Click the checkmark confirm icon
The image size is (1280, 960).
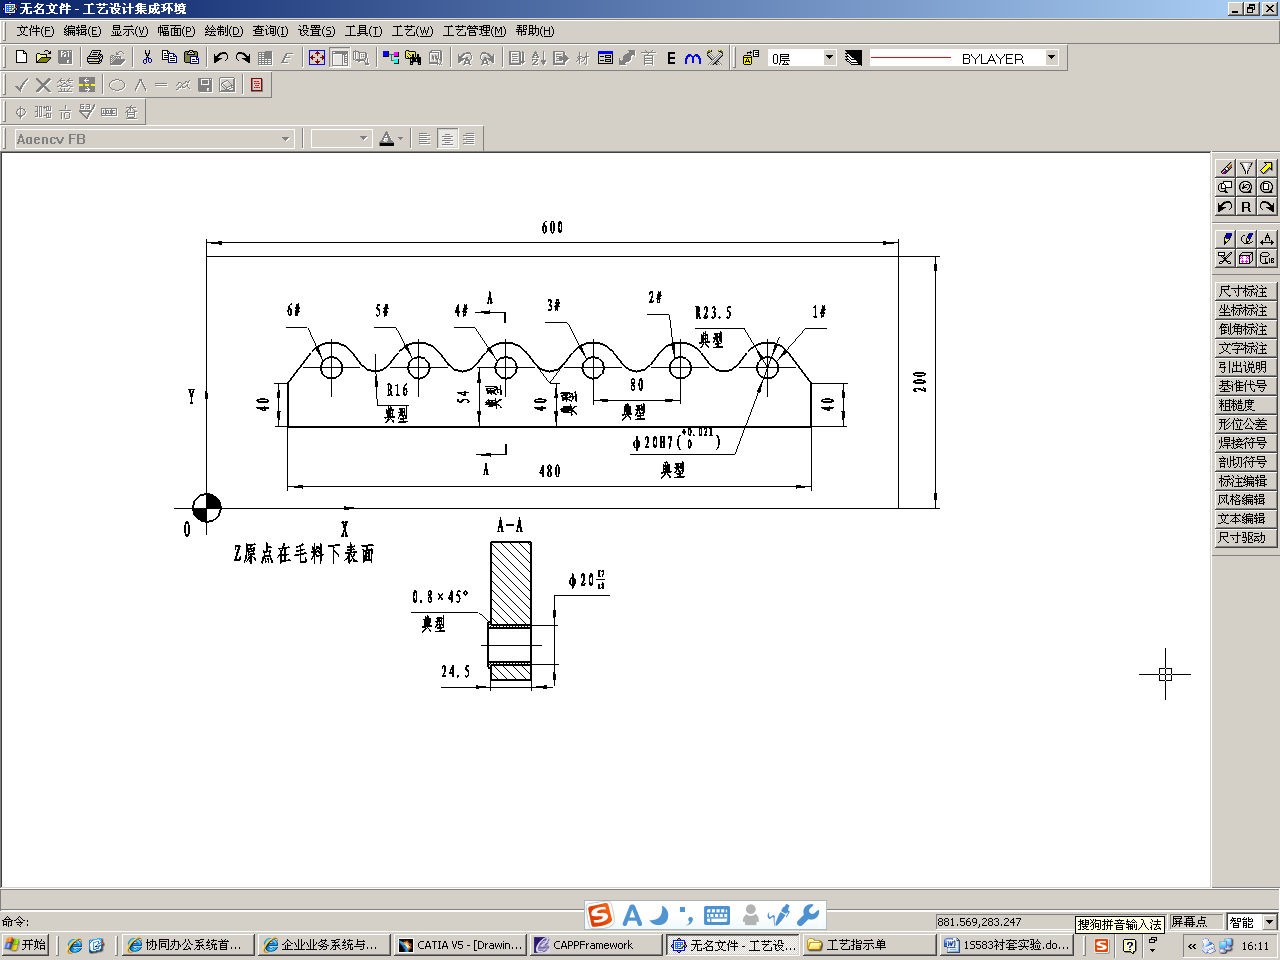(x=21, y=85)
